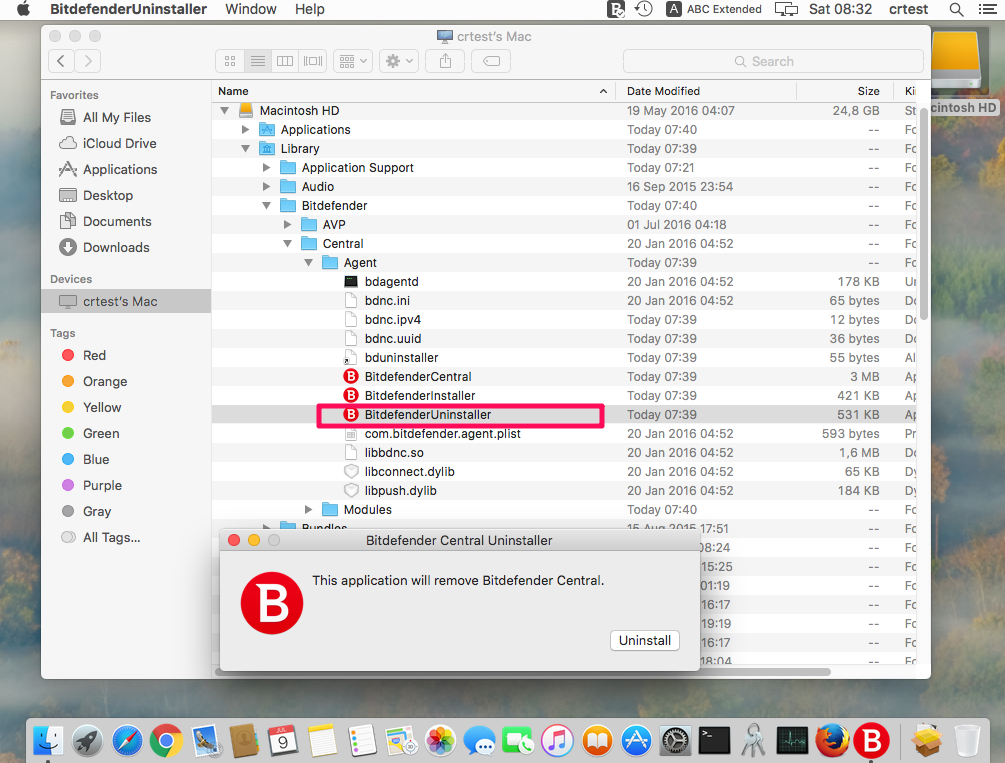Switch Finder to icon view
Viewport: 1005px width, 763px height.
point(230,61)
